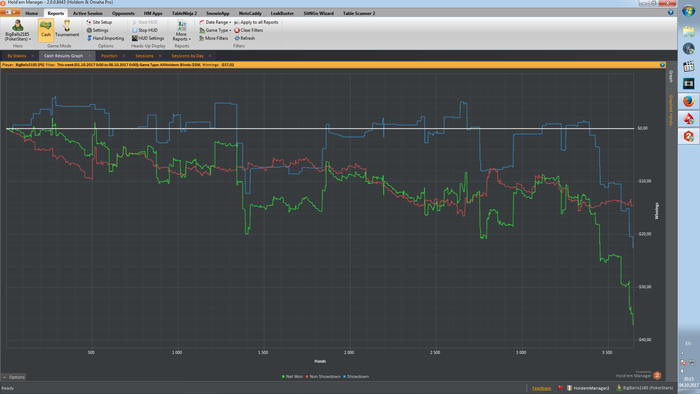
Task: Click the Feedback link
Action: (542, 388)
